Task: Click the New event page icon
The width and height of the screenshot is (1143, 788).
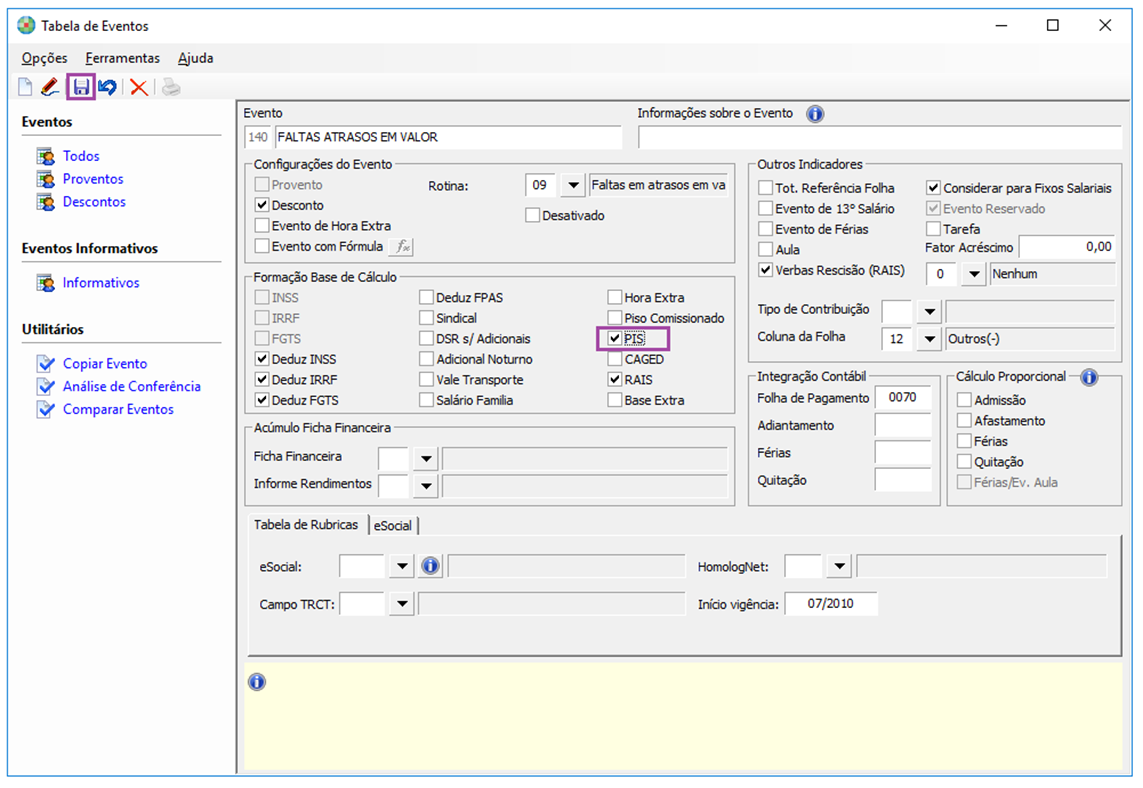Action: click(26, 87)
